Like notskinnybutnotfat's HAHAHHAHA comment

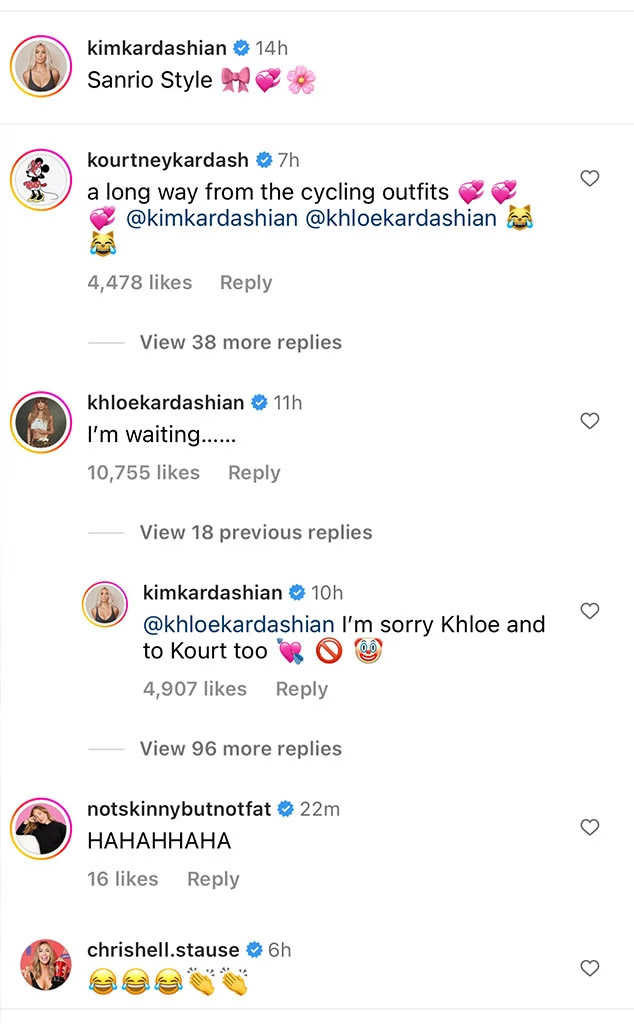point(590,827)
